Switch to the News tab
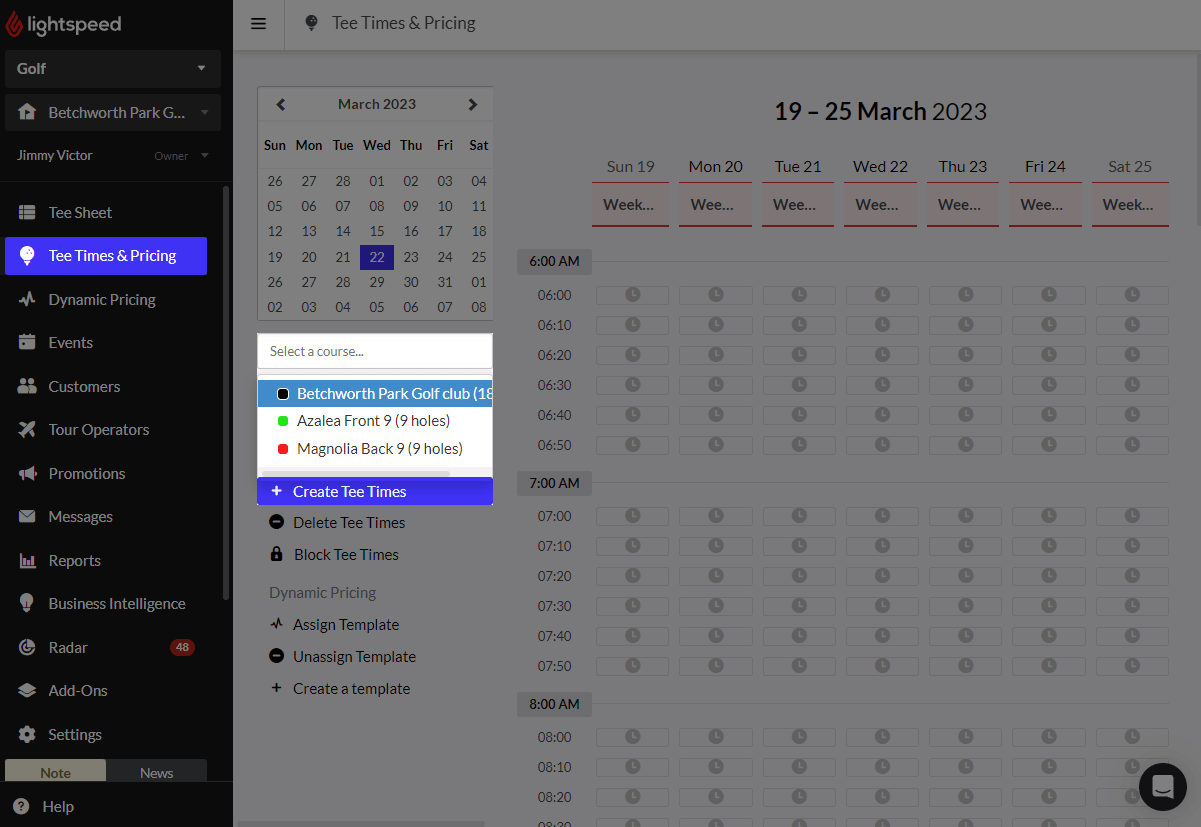The width and height of the screenshot is (1201, 827). click(x=156, y=772)
